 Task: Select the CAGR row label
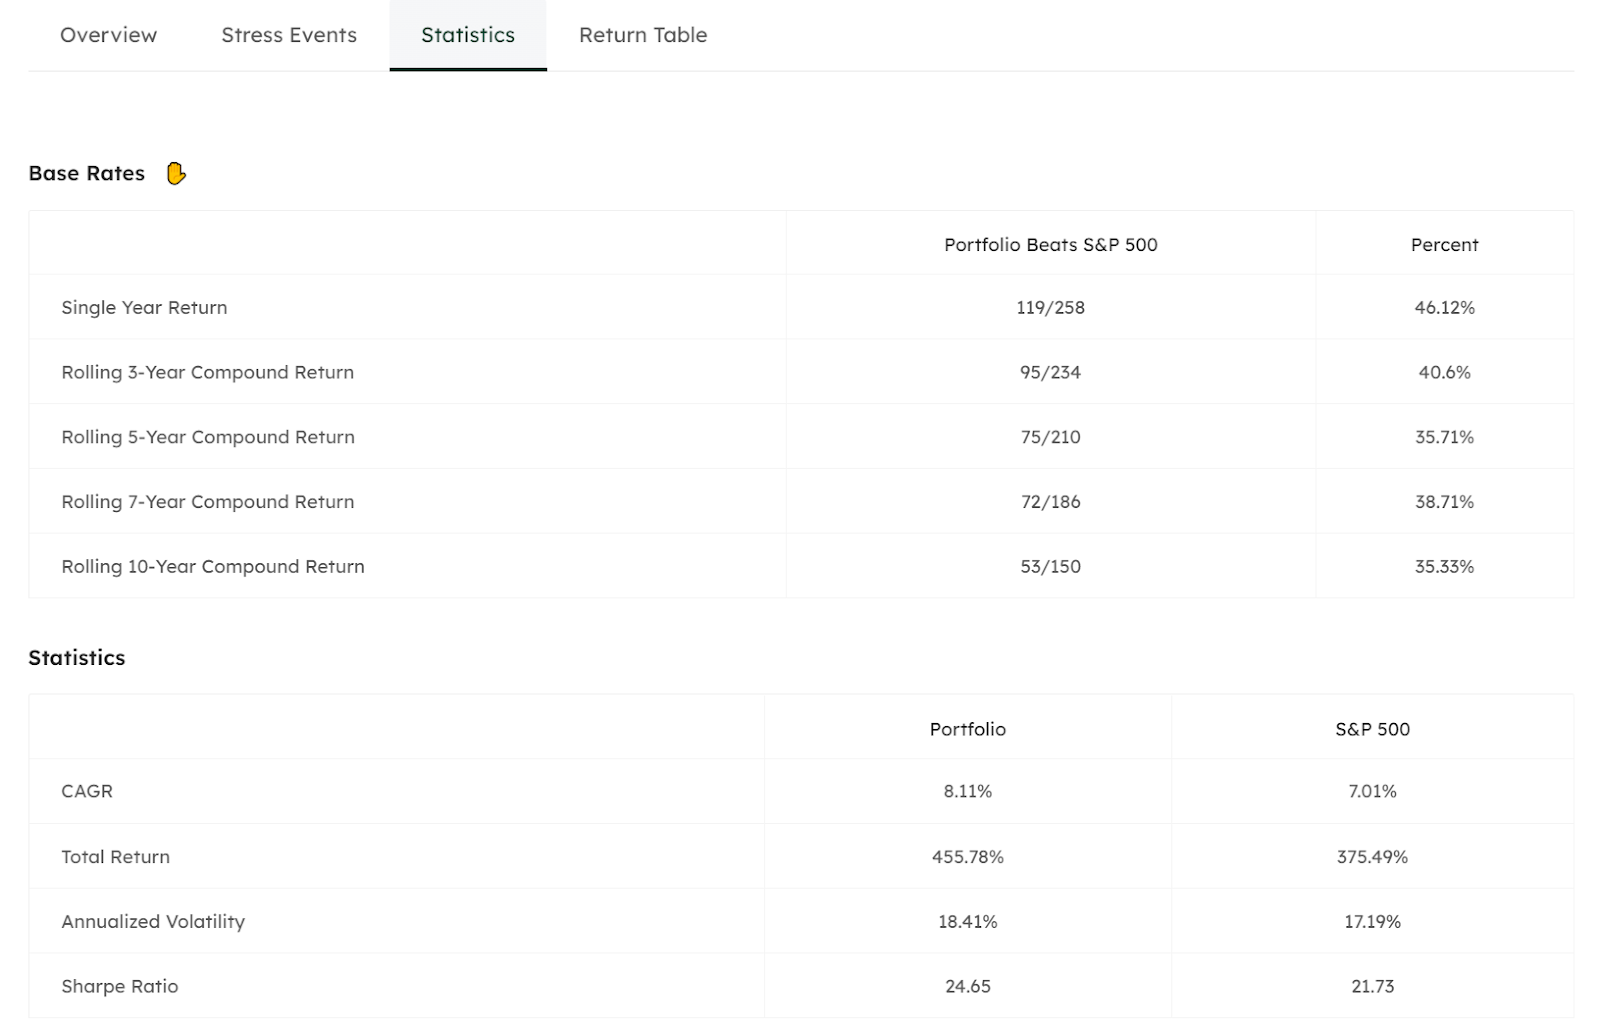click(87, 791)
